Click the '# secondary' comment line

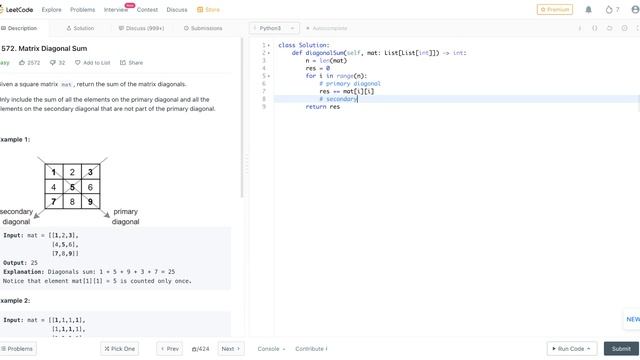click(338, 99)
